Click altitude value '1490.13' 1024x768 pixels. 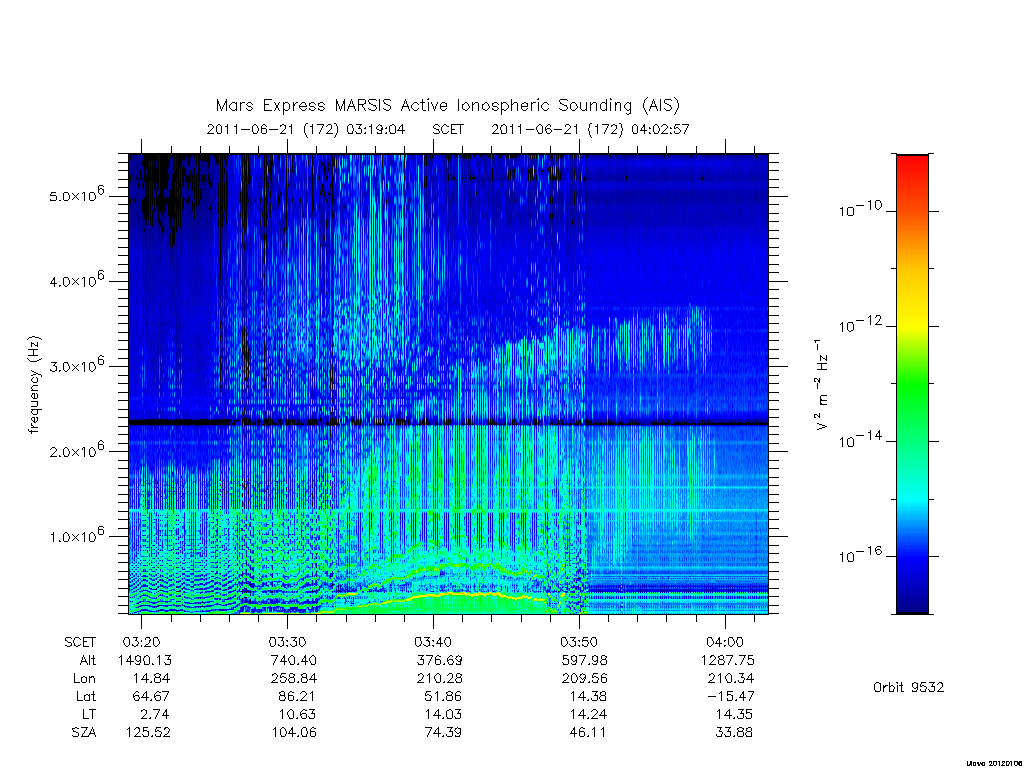click(x=144, y=660)
